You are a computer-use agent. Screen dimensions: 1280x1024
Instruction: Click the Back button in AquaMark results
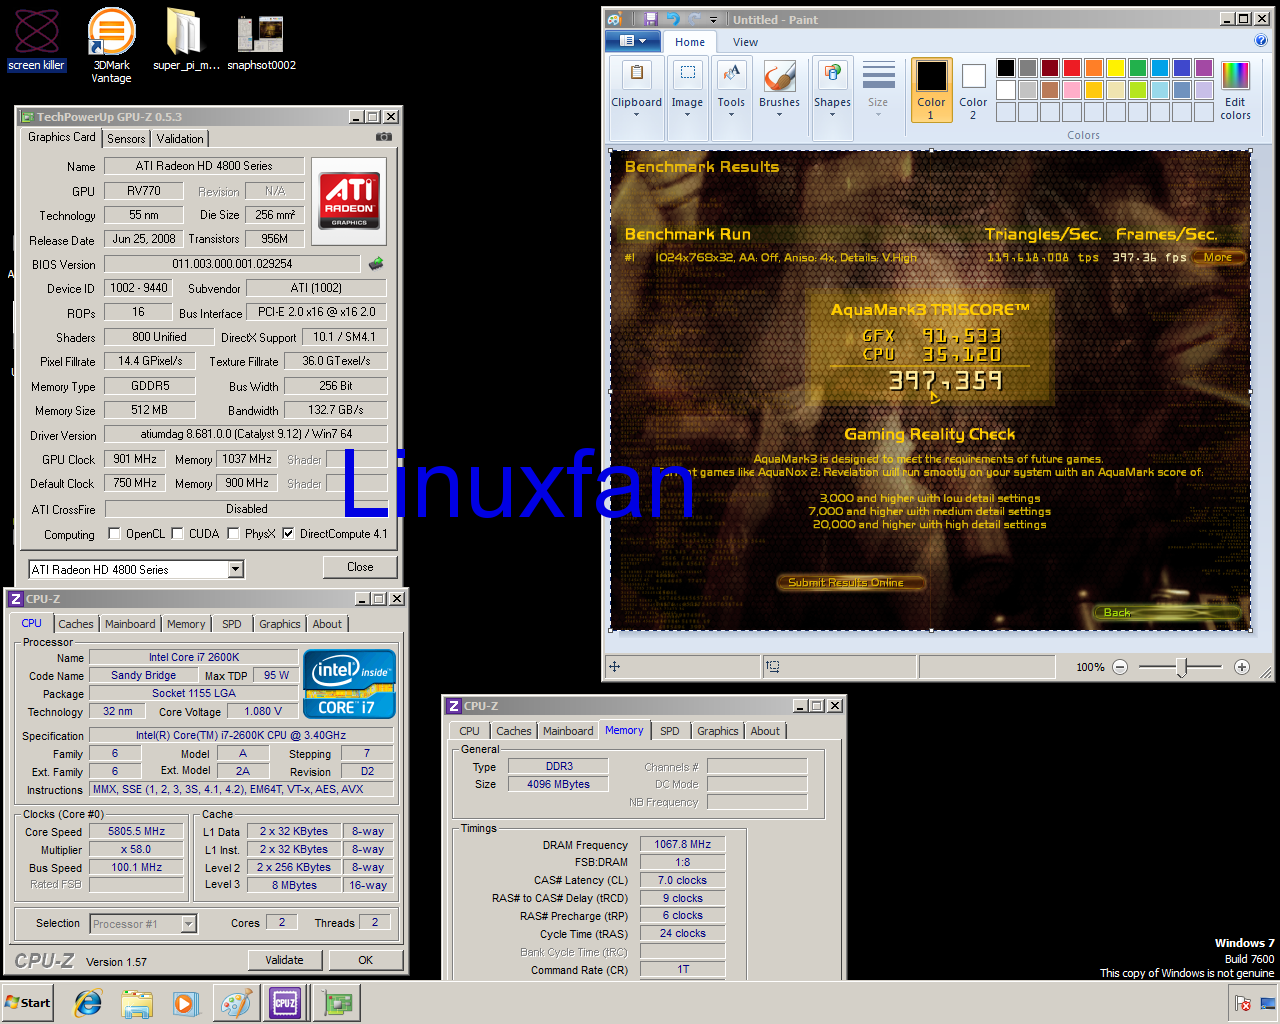[1167, 612]
